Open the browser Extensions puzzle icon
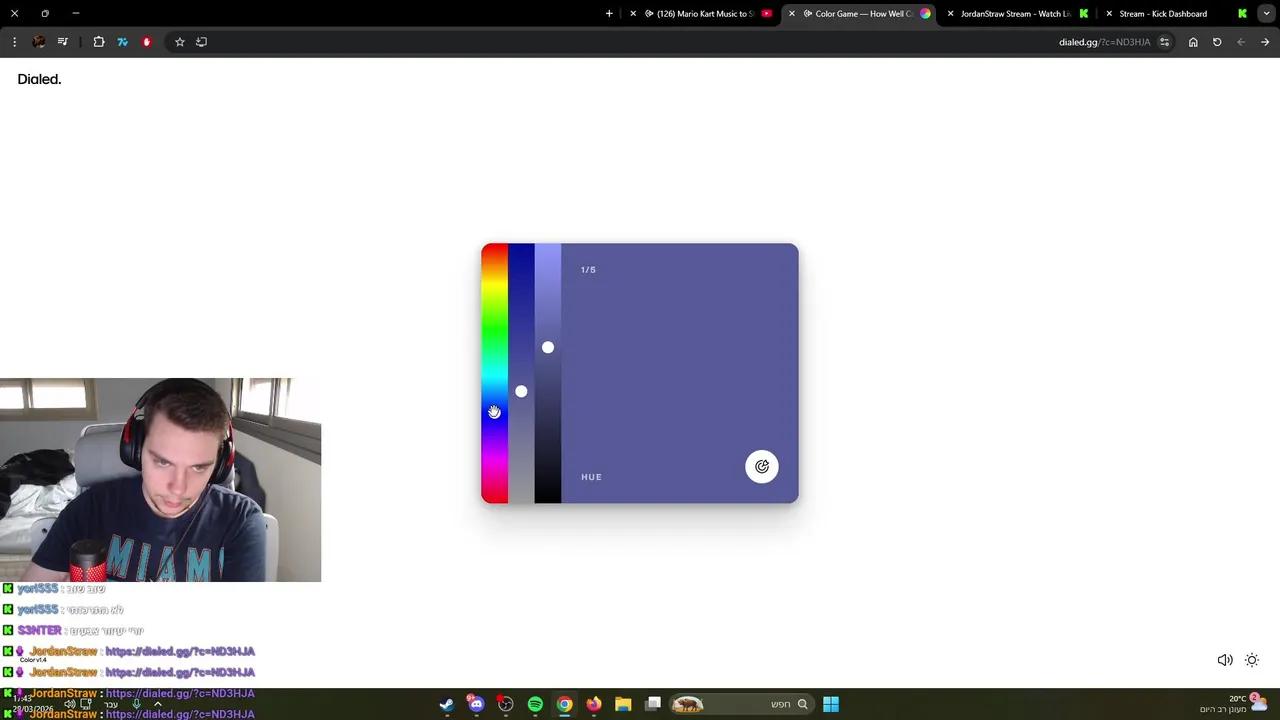Viewport: 1280px width, 720px height. coord(99,42)
